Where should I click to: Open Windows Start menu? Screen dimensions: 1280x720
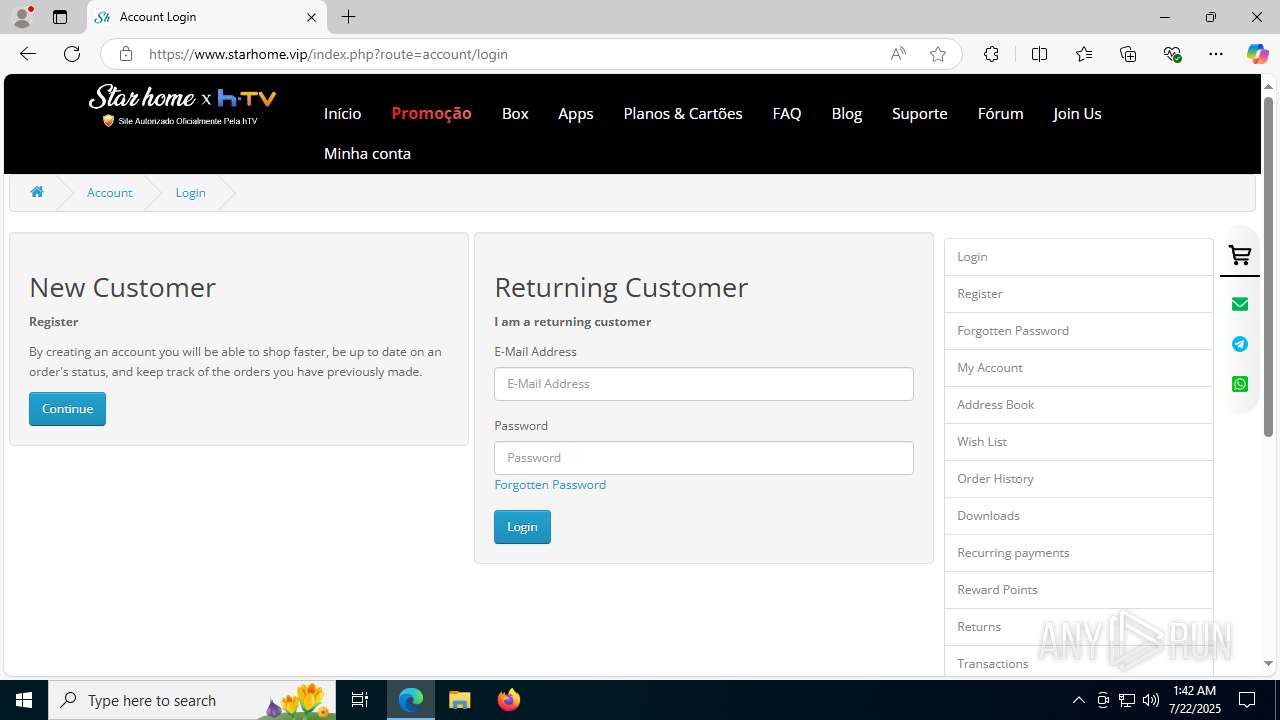(x=24, y=700)
